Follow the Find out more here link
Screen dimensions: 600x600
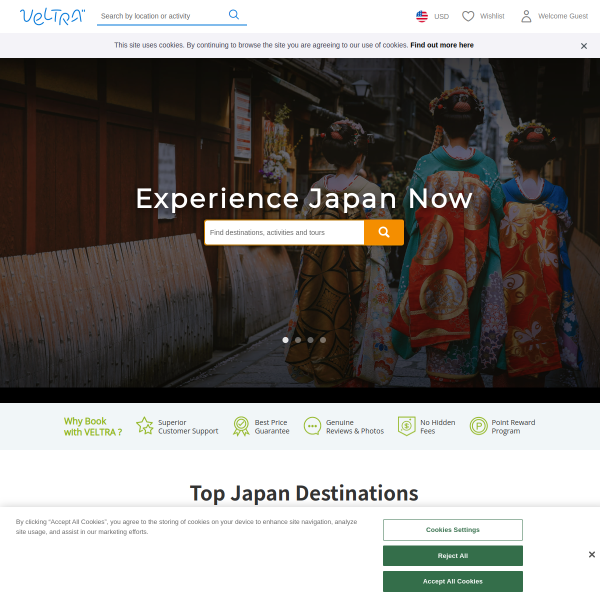[x=442, y=45]
